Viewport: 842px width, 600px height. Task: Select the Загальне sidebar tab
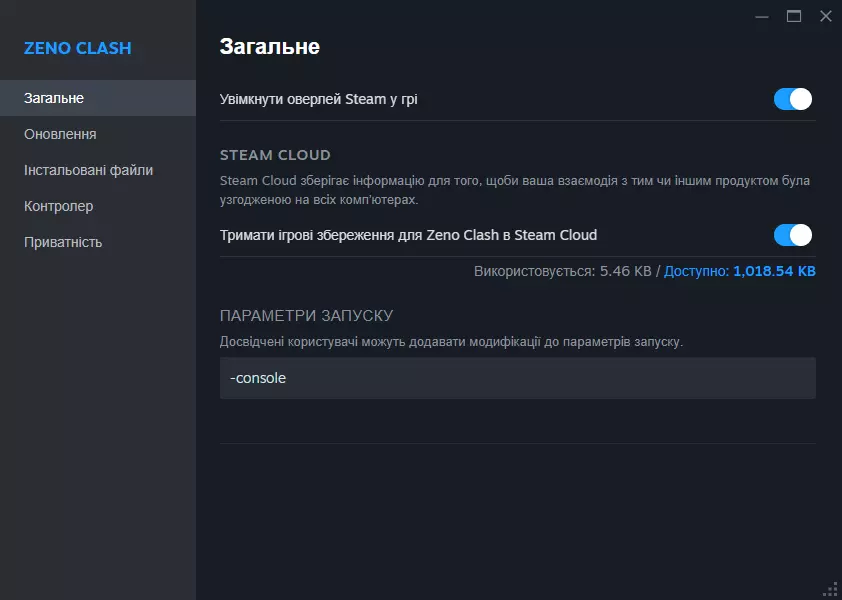[54, 98]
